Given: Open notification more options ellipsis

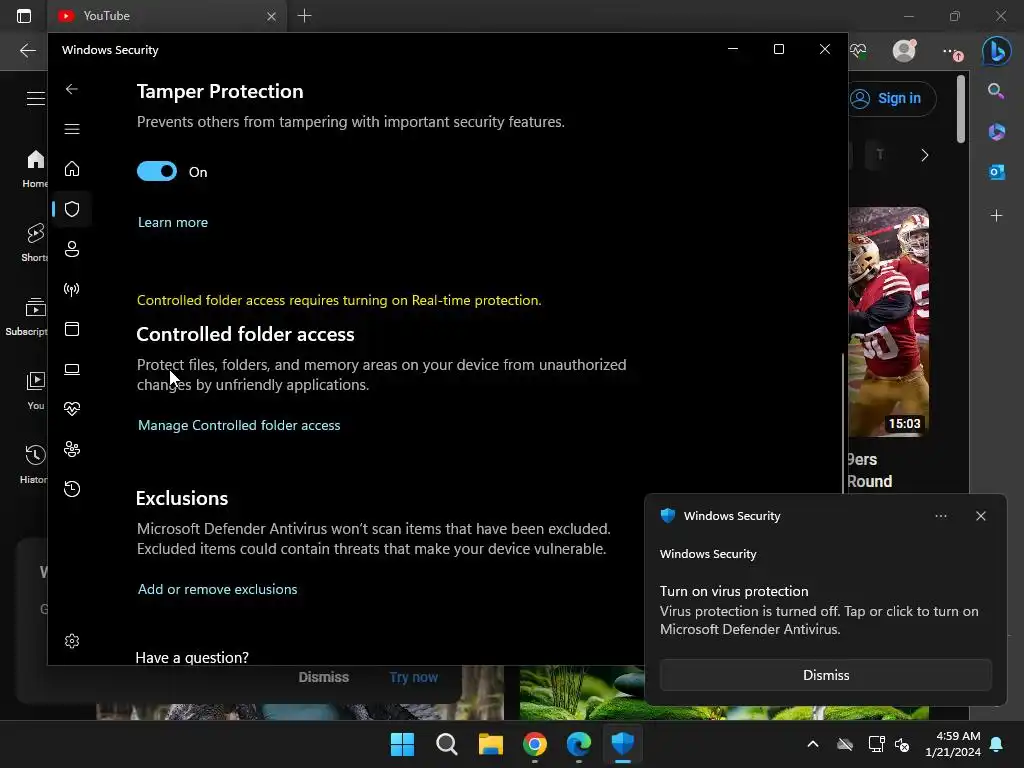Looking at the screenshot, I should pyautogui.click(x=940, y=516).
